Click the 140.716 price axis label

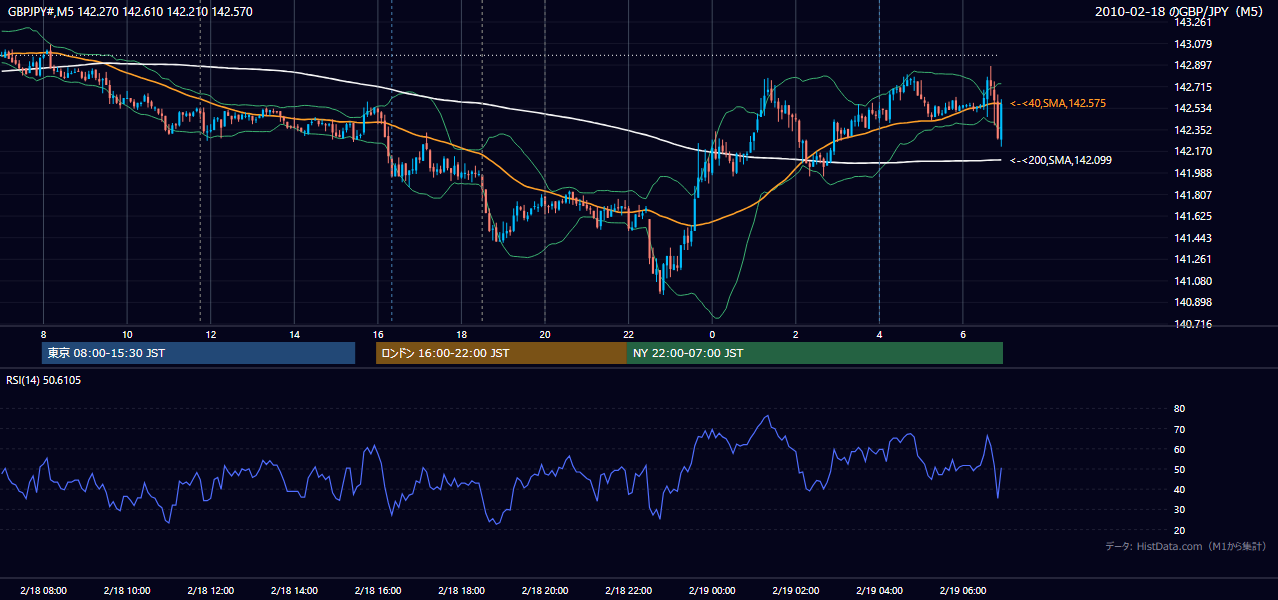[1192, 325]
